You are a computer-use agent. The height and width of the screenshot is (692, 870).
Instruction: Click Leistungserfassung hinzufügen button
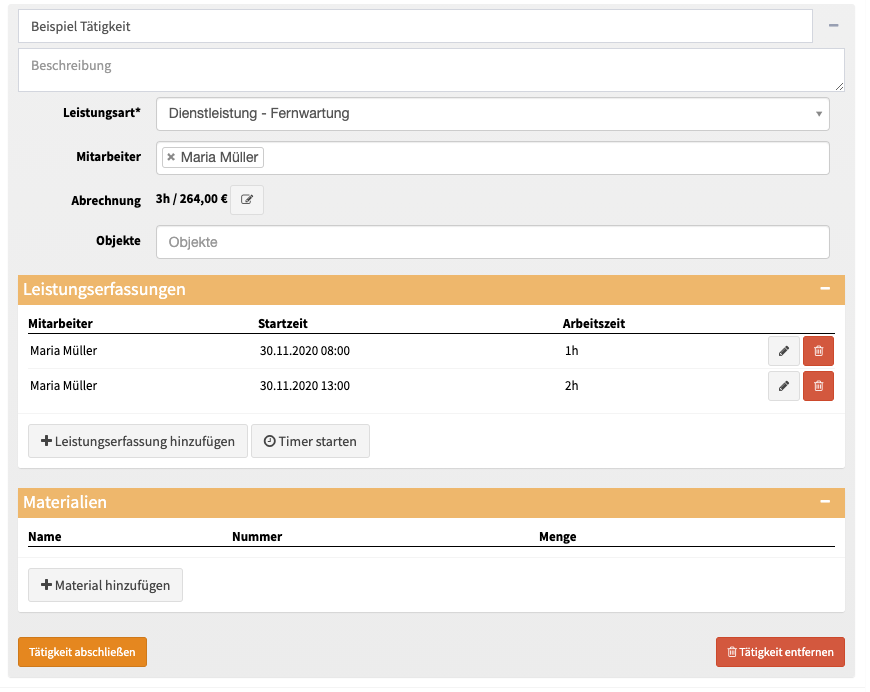pyautogui.click(x=138, y=441)
